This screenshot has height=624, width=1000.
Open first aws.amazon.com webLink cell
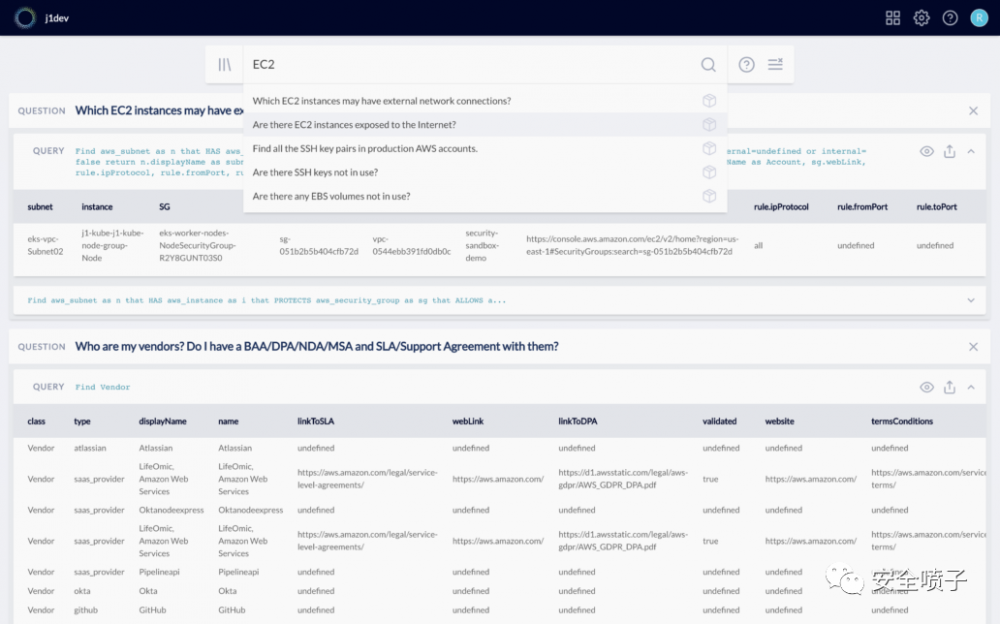click(497, 479)
